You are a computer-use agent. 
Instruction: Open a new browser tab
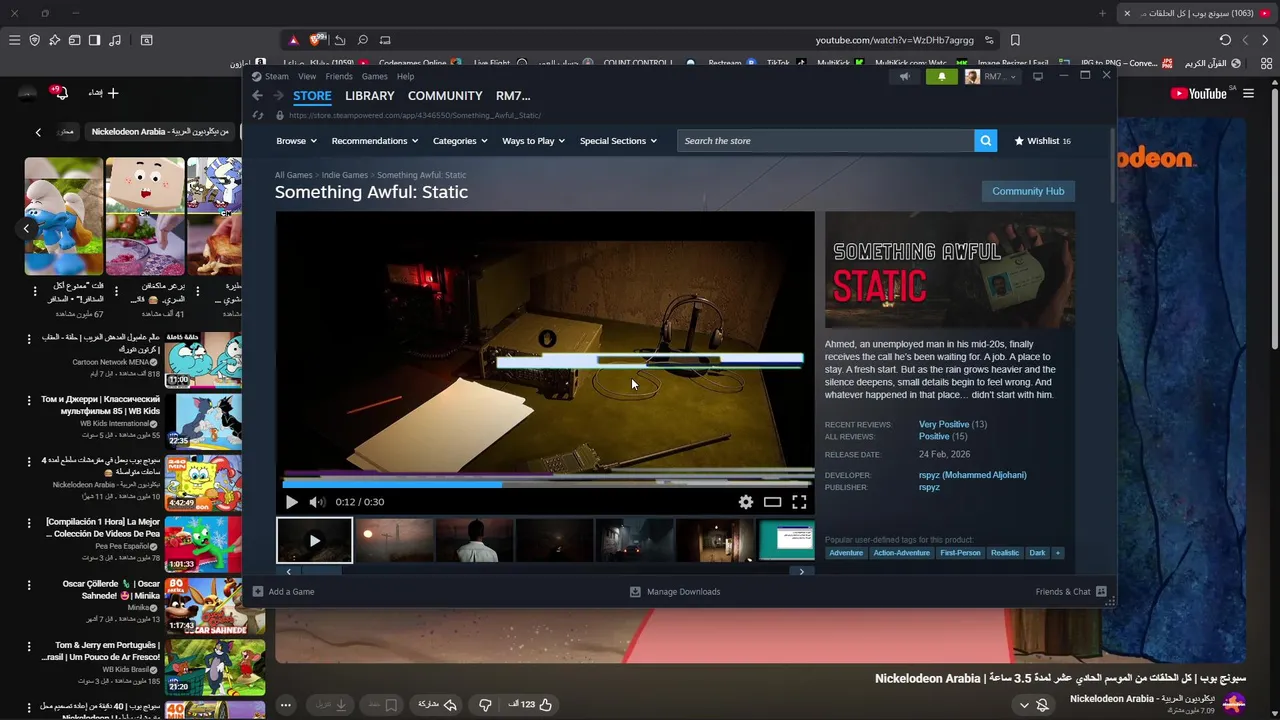tap(1103, 13)
